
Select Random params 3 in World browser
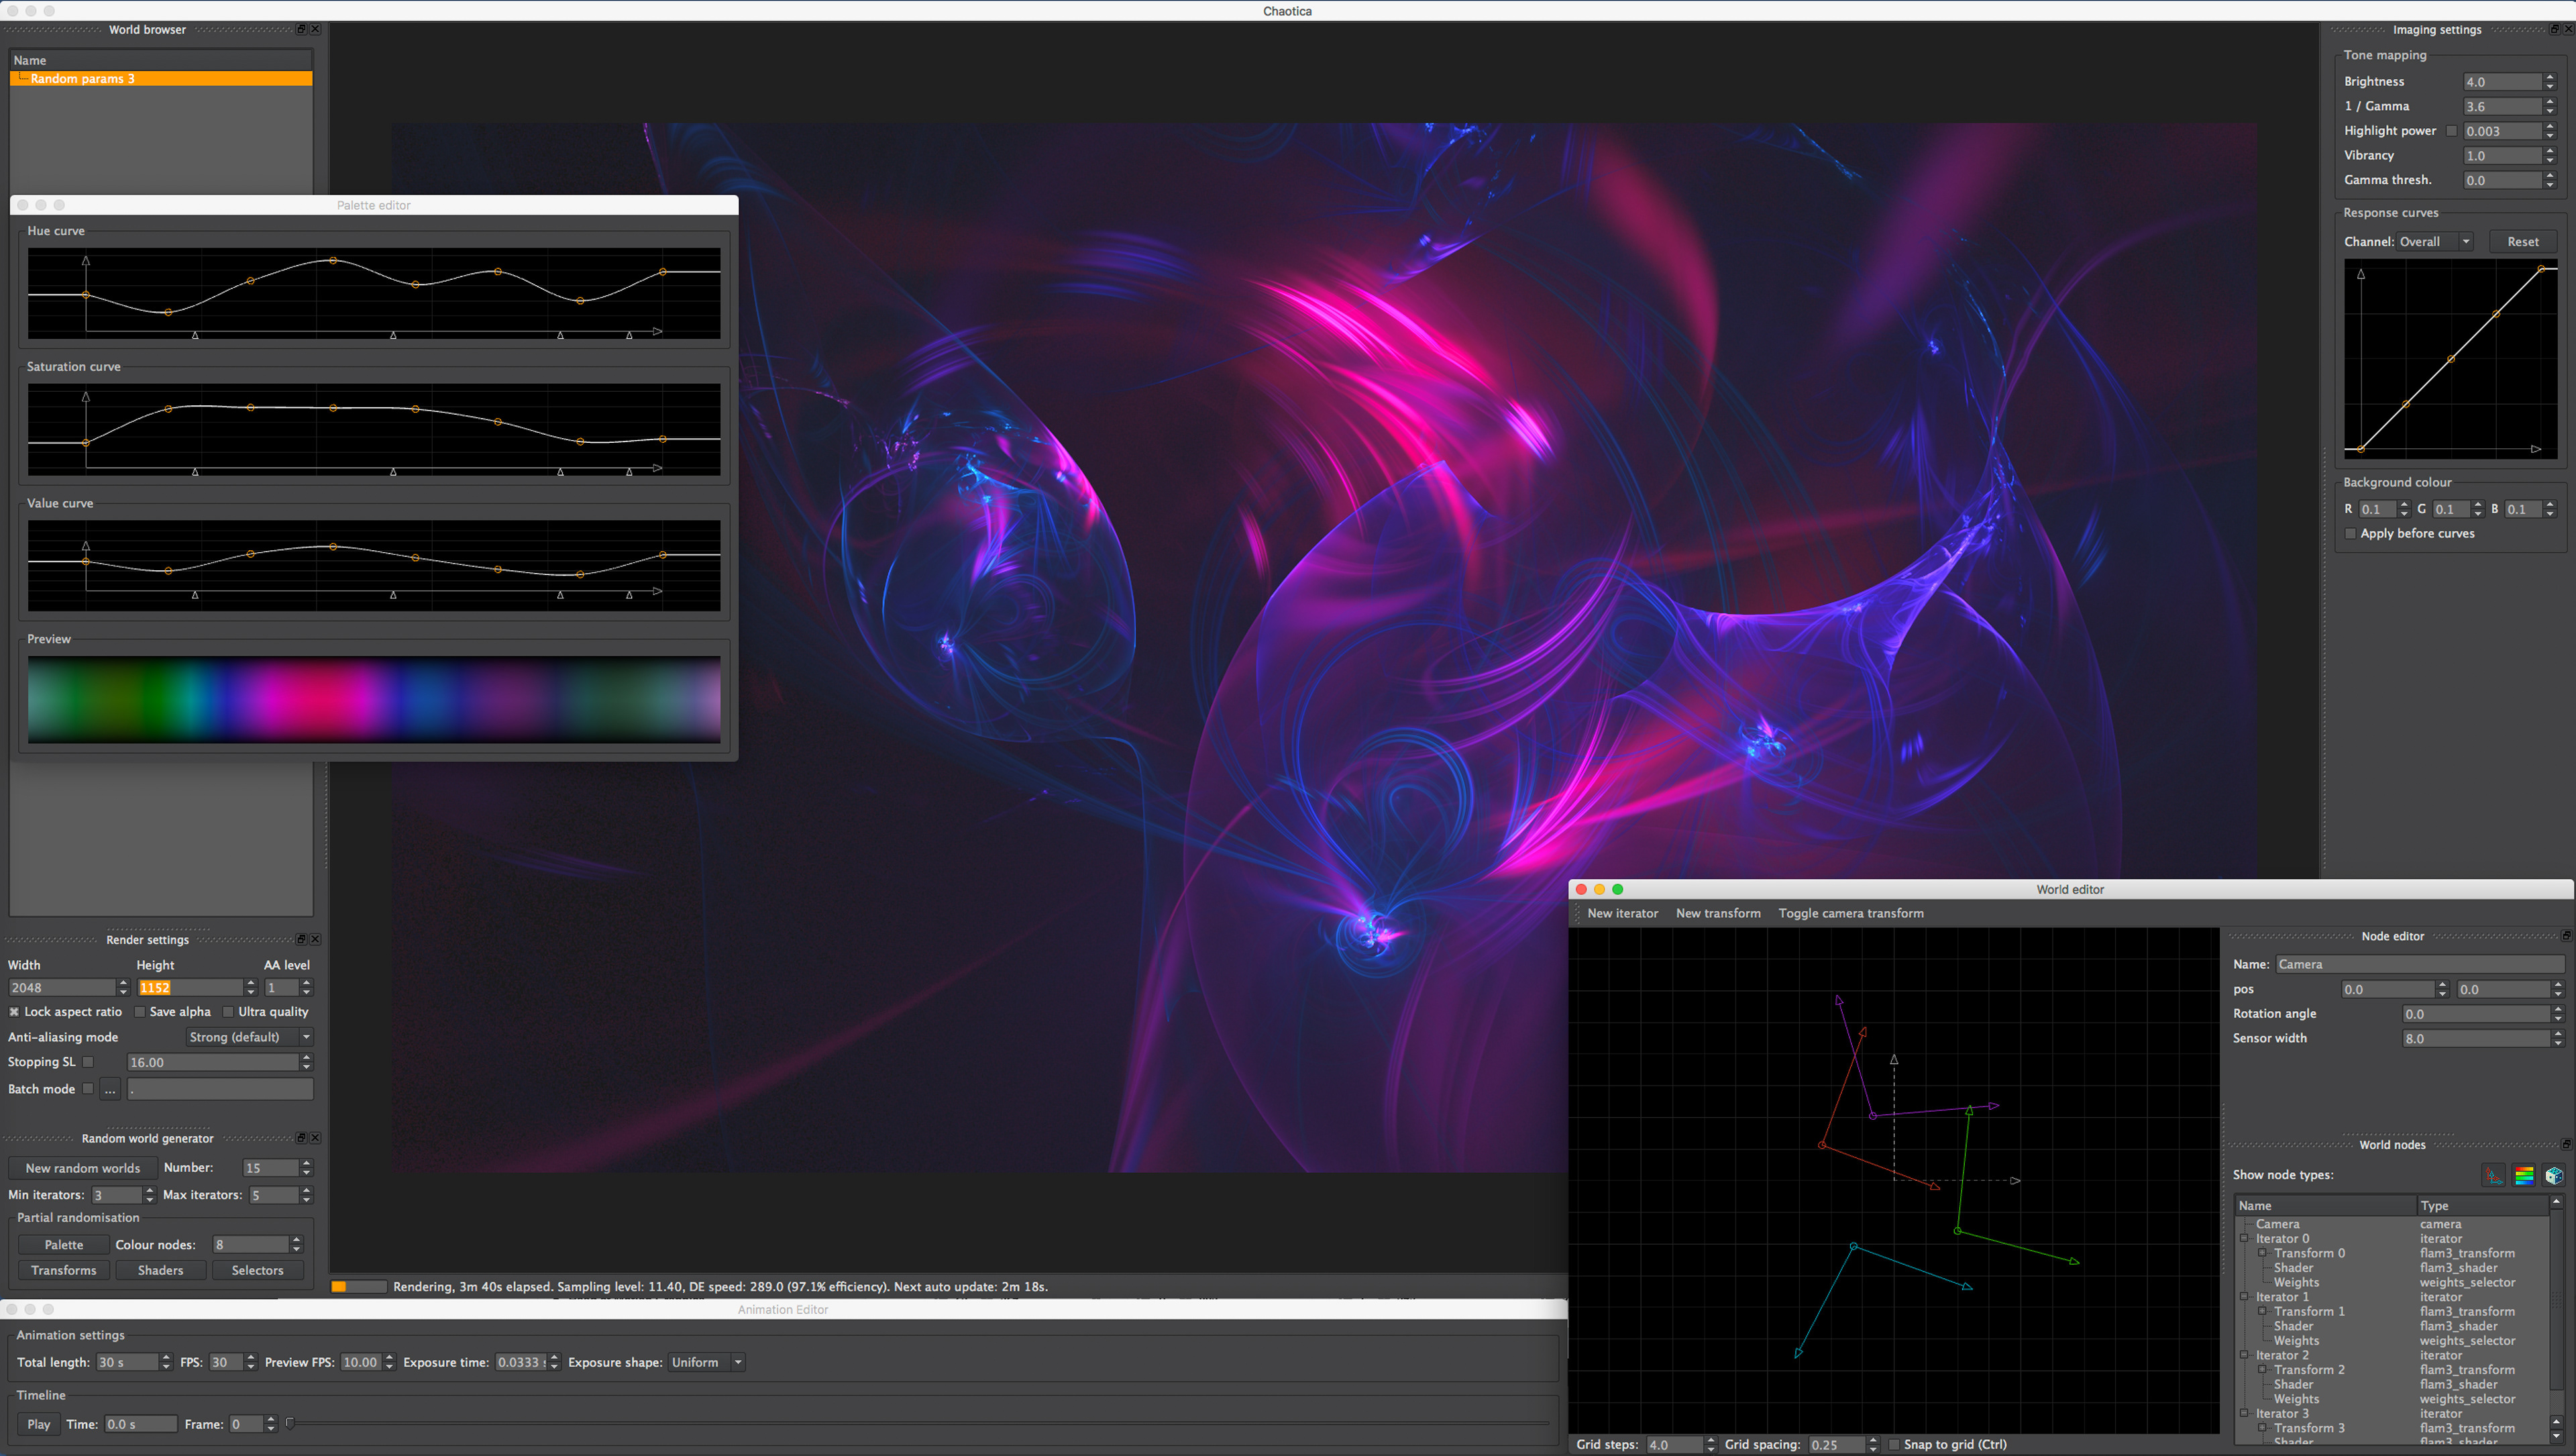[x=82, y=78]
